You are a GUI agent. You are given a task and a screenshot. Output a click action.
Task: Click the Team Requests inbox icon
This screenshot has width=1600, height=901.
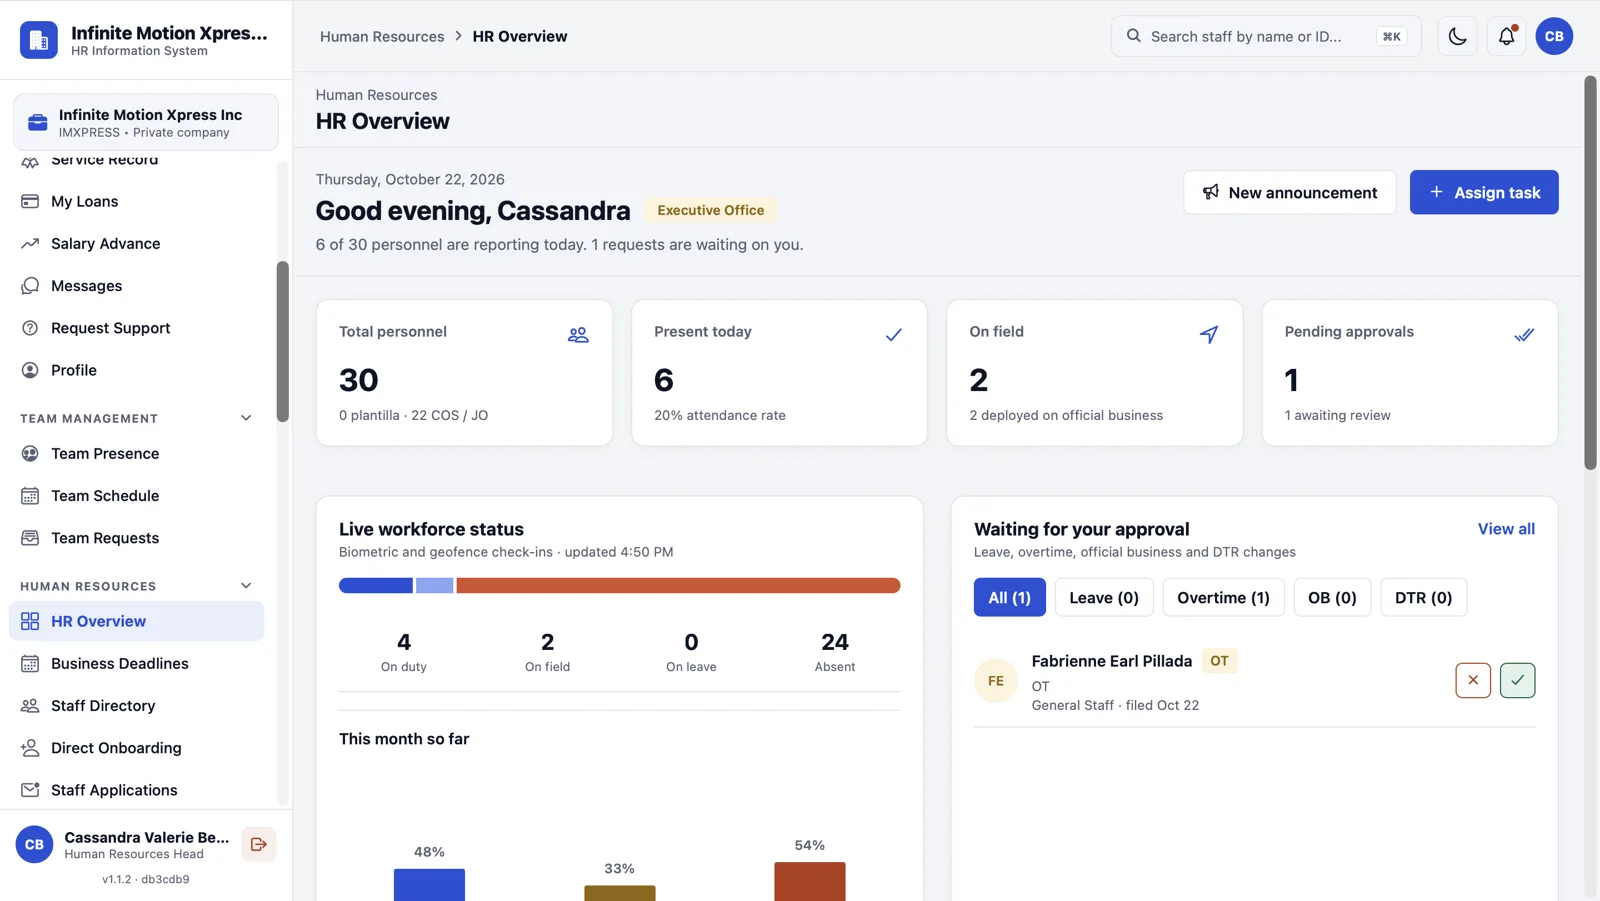click(x=30, y=538)
